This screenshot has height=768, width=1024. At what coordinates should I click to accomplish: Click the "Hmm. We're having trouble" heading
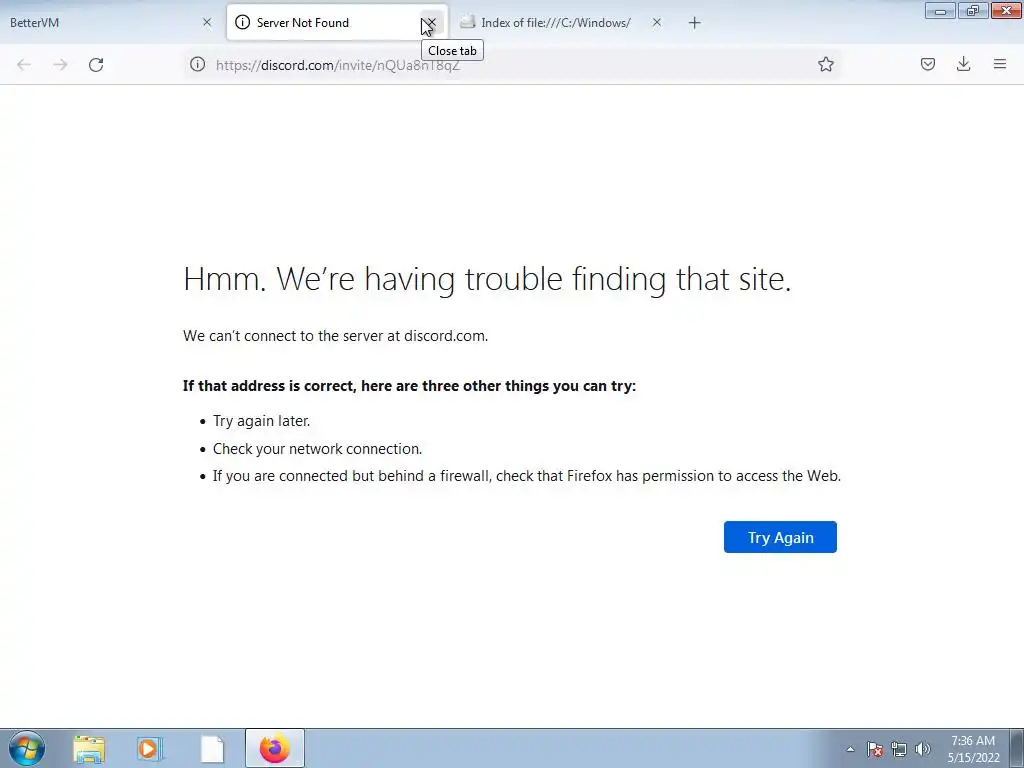tap(487, 279)
